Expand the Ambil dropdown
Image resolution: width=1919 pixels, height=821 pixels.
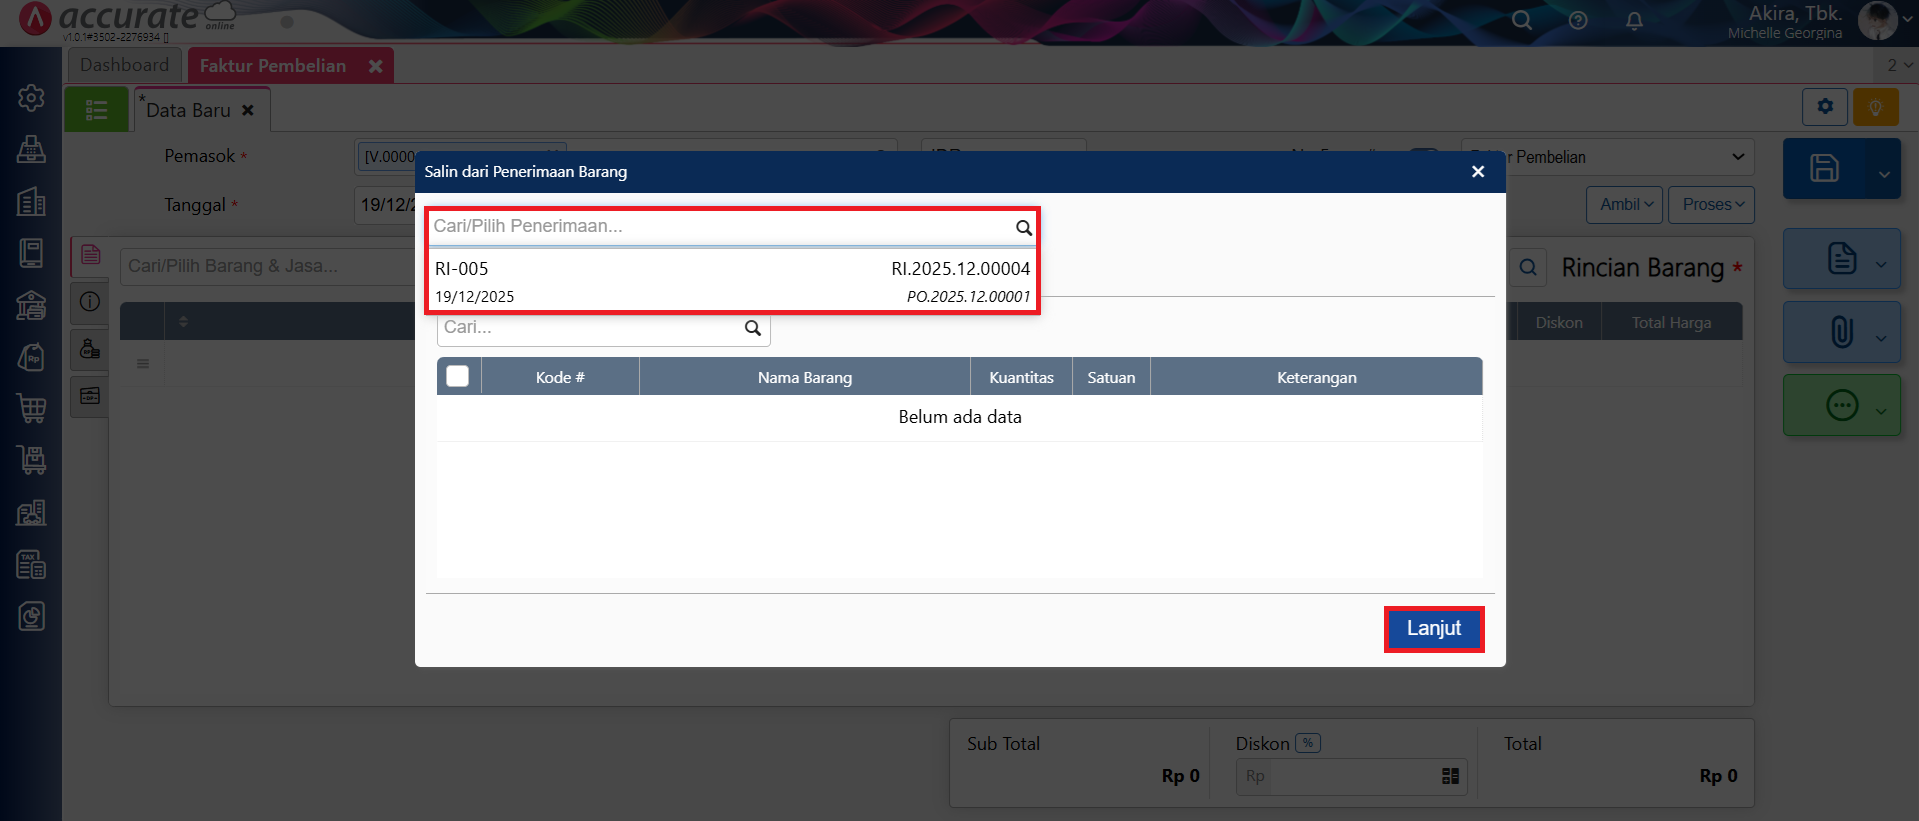[1624, 205]
